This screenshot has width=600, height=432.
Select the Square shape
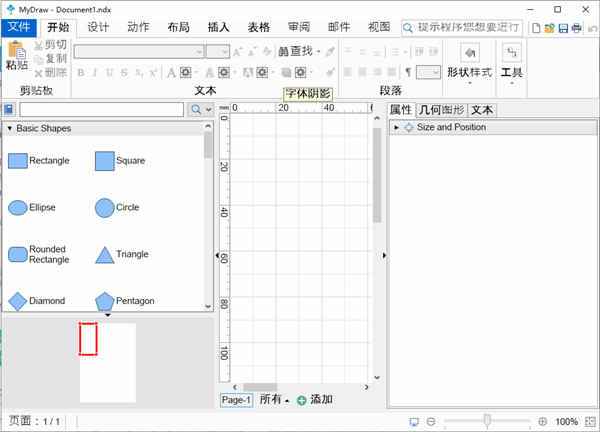click(120, 161)
